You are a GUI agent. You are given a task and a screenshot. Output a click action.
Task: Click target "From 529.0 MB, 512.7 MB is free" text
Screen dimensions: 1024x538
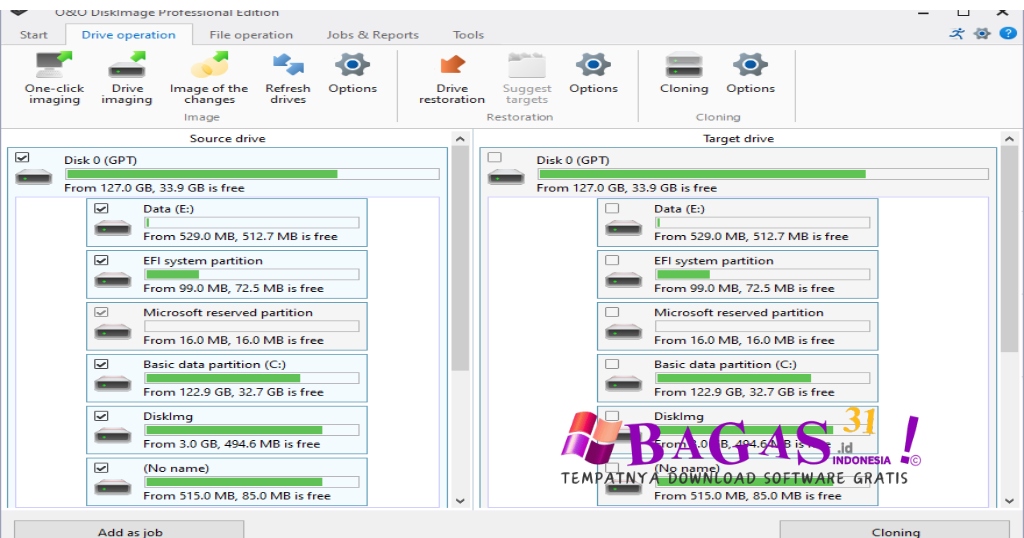pyautogui.click(x=751, y=237)
